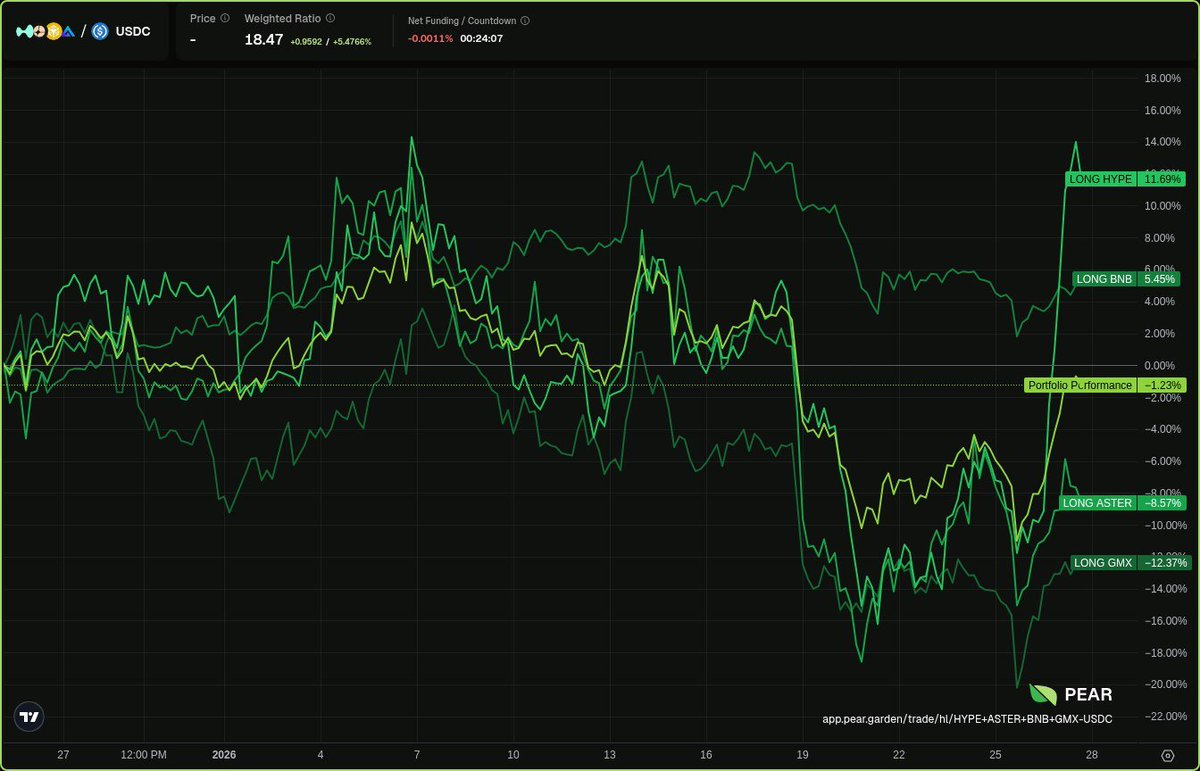
Task: Click the 28 date label on time axis
Action: pyautogui.click(x=1092, y=755)
